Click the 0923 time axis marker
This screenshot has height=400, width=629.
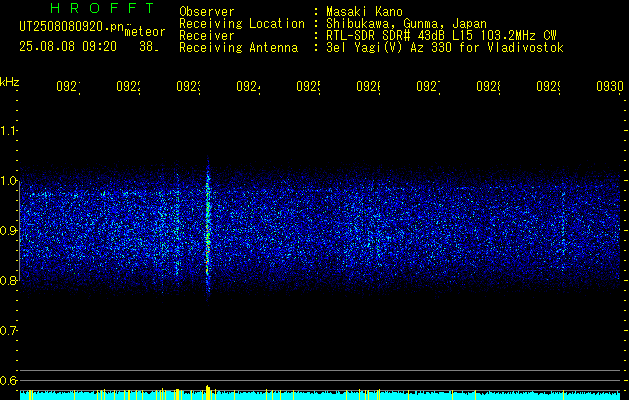pos(189,87)
